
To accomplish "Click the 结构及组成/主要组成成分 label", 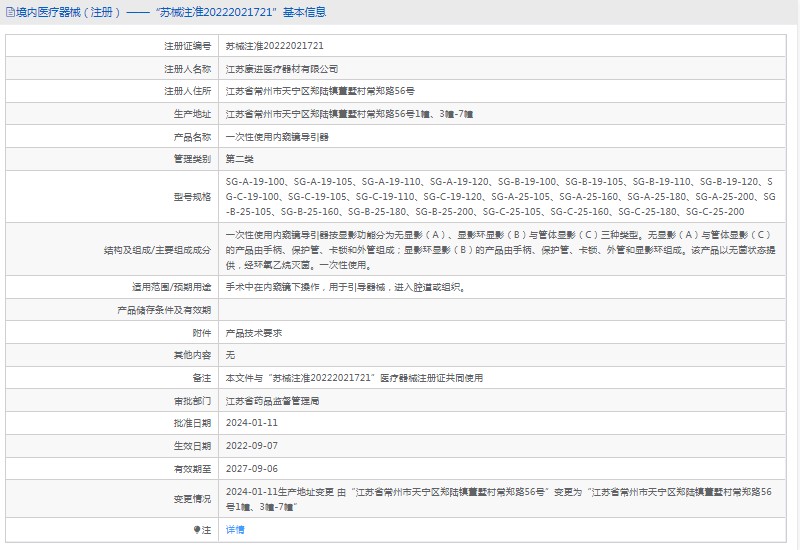I will click(x=157, y=251).
